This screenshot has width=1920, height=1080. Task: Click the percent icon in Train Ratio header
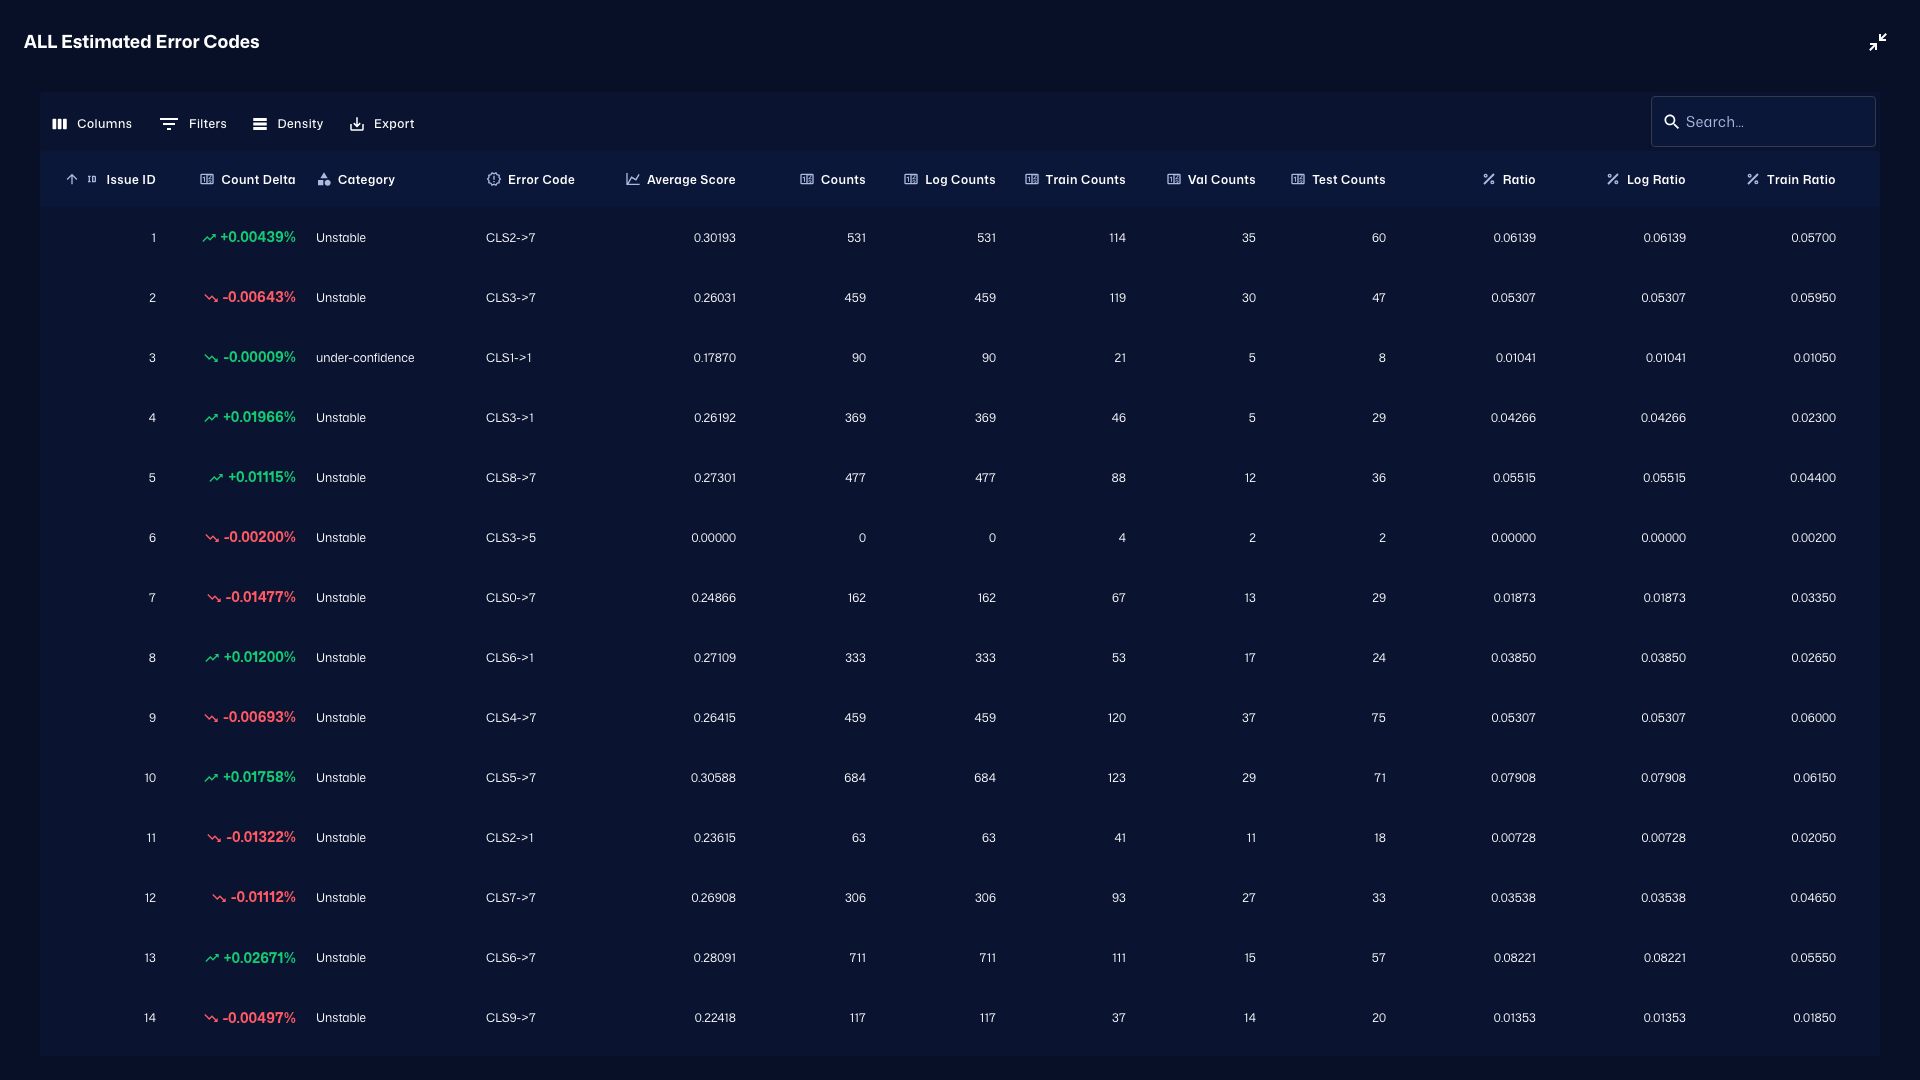point(1752,179)
